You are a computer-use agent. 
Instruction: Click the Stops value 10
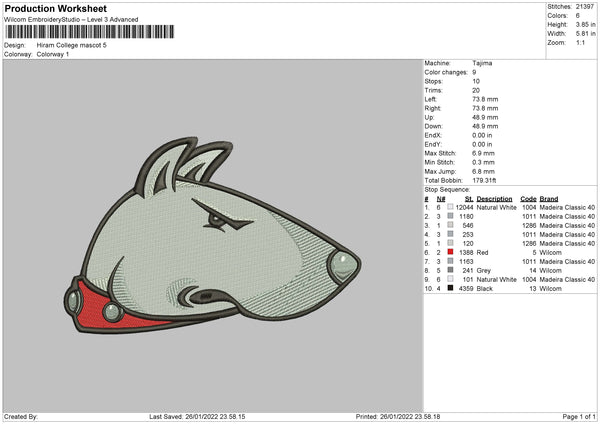coord(476,82)
